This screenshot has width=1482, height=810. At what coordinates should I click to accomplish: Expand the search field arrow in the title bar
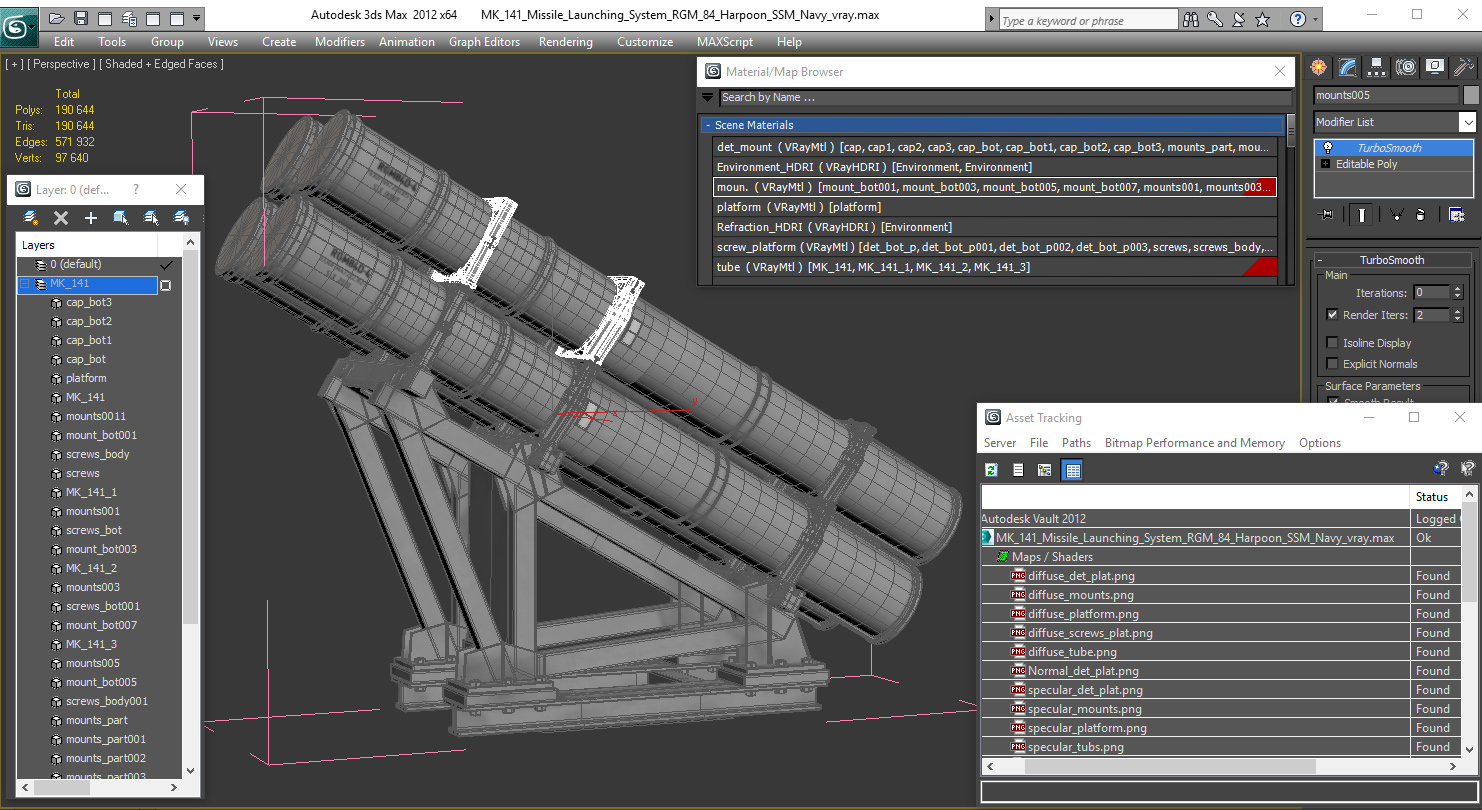click(x=991, y=19)
